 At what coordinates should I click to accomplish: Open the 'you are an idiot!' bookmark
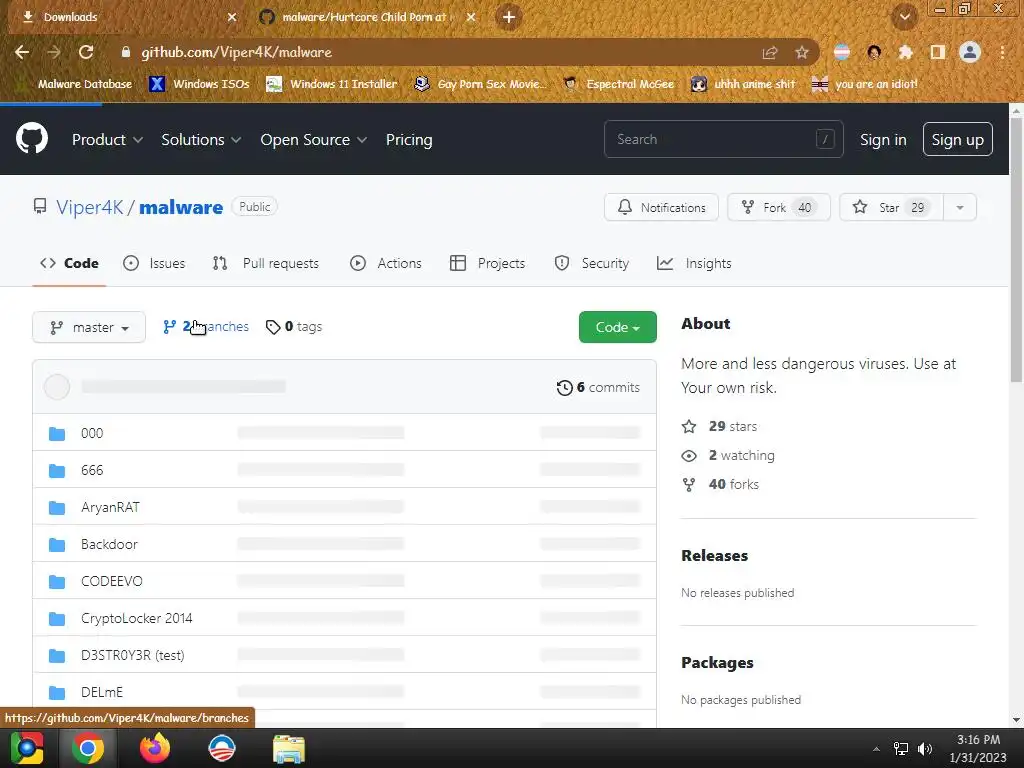(865, 84)
